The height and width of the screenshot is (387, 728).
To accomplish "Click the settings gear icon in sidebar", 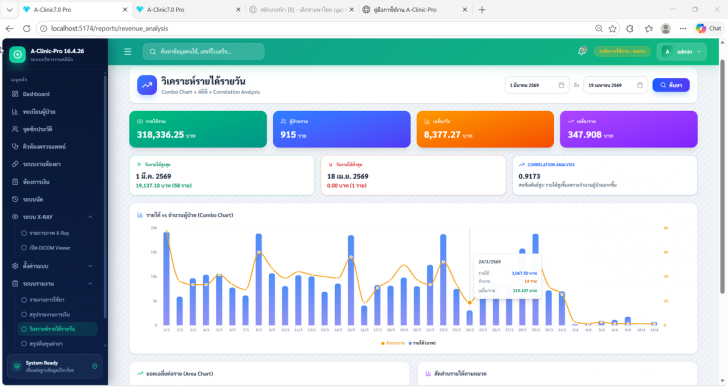I will click(15, 266).
